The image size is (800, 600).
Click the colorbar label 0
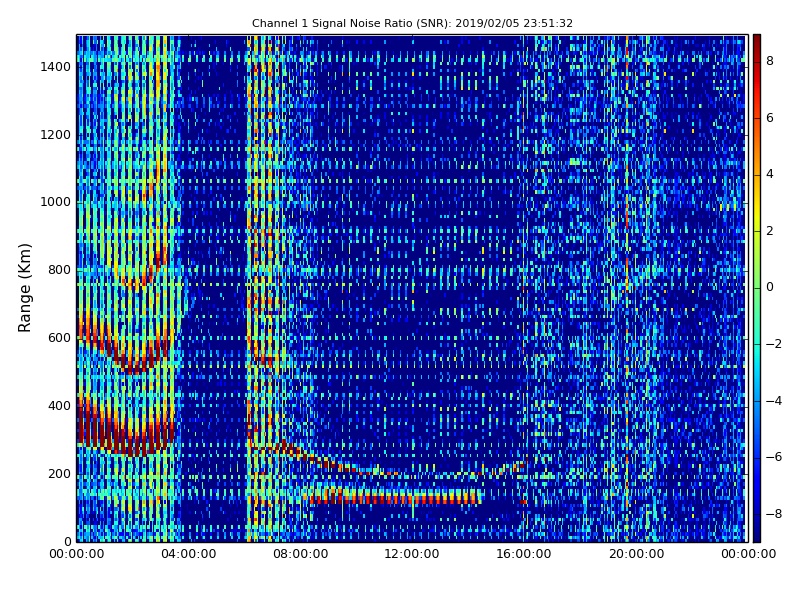pos(770,287)
